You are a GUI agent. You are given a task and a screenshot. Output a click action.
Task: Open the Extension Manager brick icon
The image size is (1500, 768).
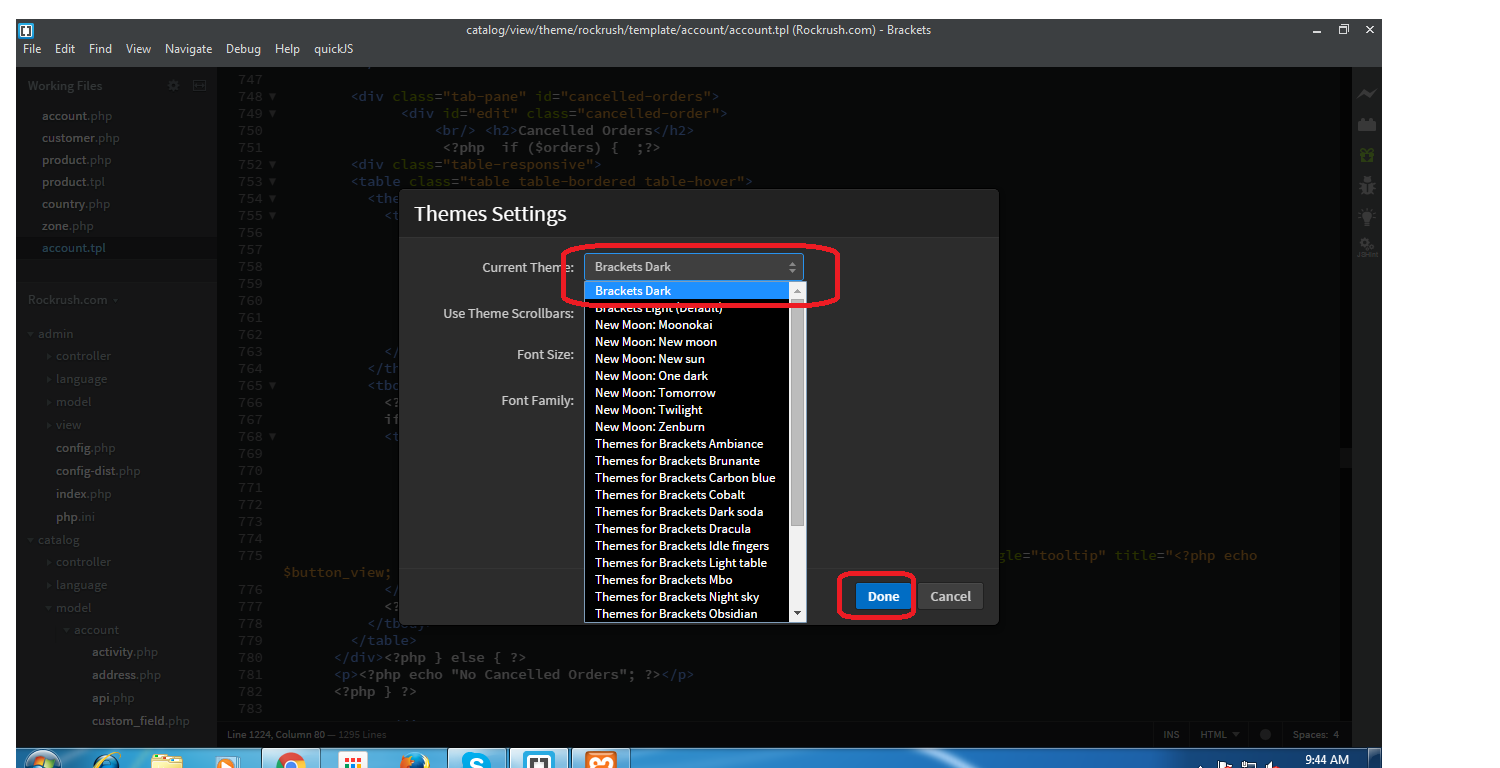pyautogui.click(x=1367, y=123)
